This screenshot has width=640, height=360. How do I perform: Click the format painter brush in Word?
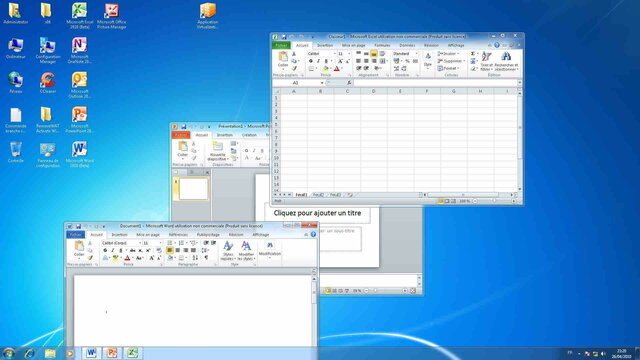tap(90, 258)
